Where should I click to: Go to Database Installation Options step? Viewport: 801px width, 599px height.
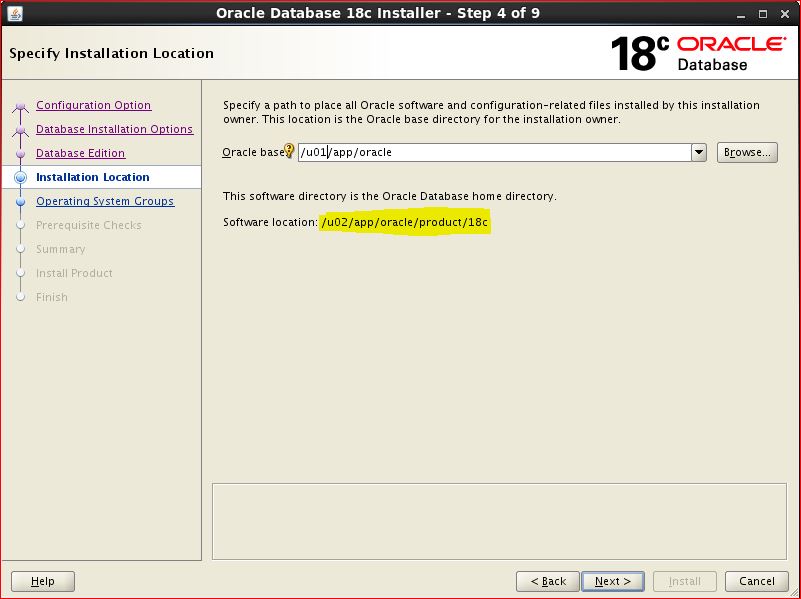[x=114, y=129]
